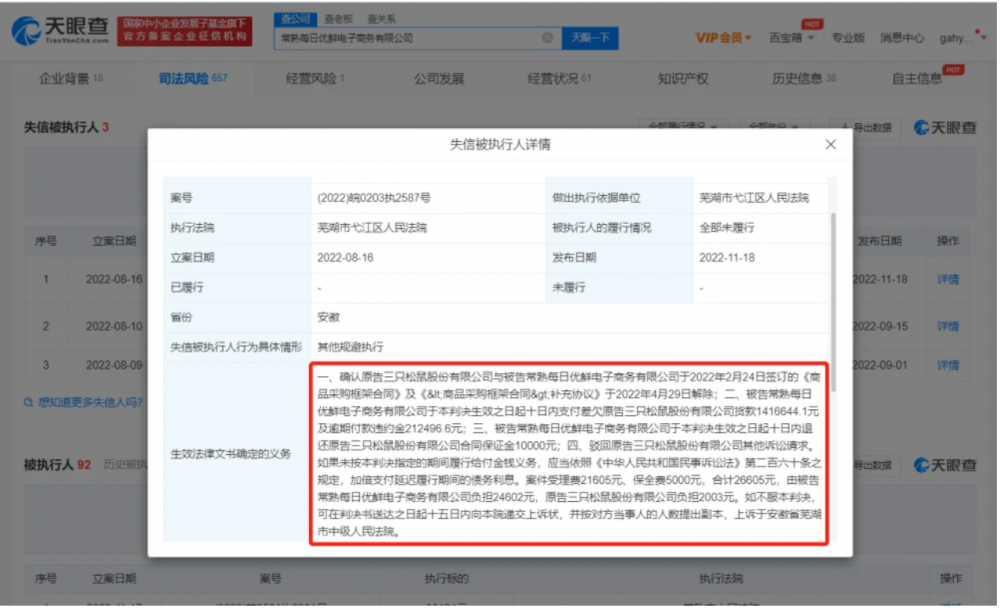Screen dimensions: 1000x608
Task: Click the 失信被执行人行为具体情形 label
Action: pos(236,347)
